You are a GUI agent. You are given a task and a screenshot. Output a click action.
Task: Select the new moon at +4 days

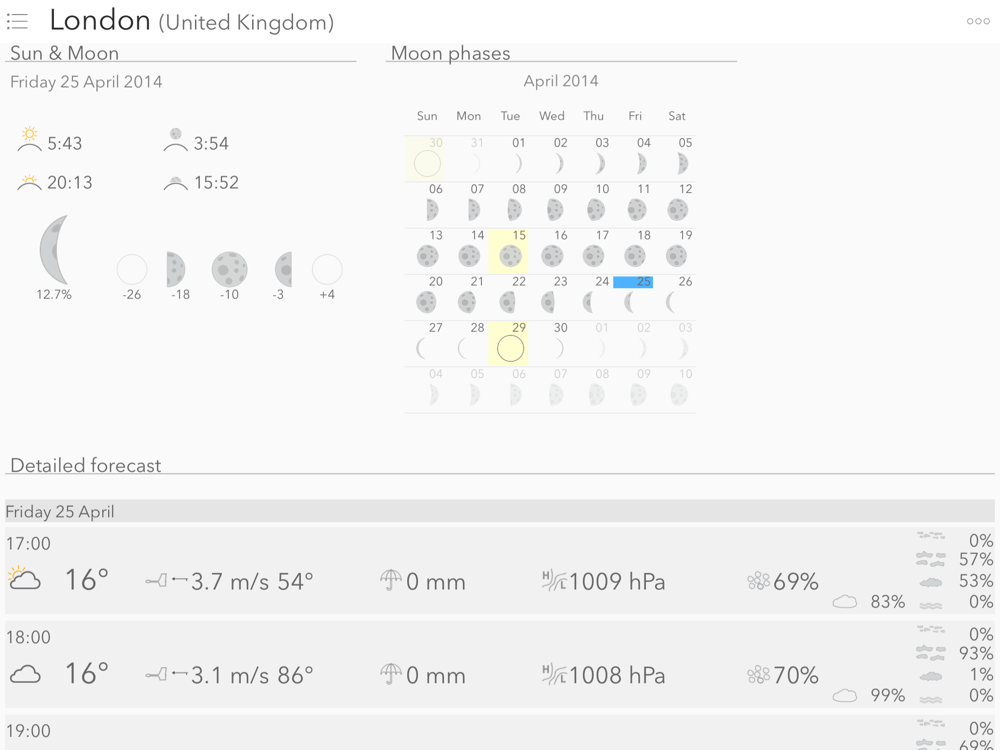click(x=327, y=269)
